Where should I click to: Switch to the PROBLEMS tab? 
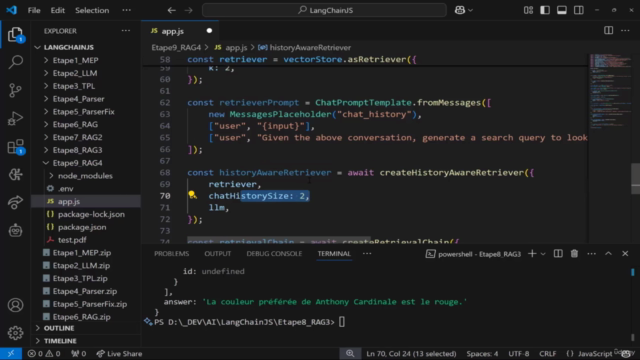click(x=171, y=253)
